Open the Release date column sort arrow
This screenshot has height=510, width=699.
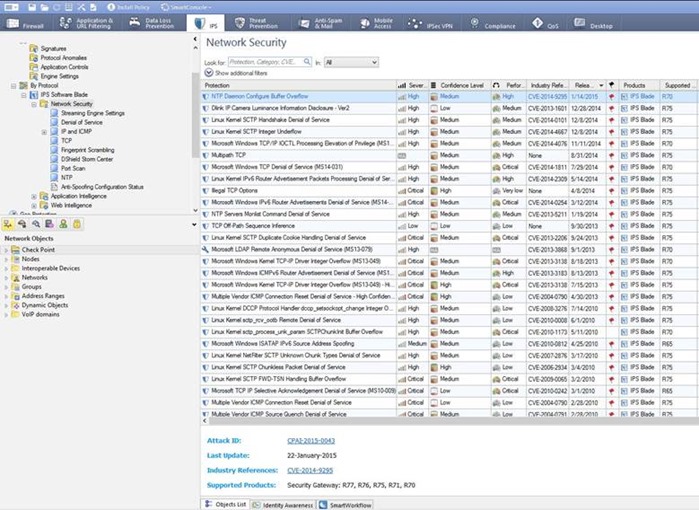click(601, 85)
